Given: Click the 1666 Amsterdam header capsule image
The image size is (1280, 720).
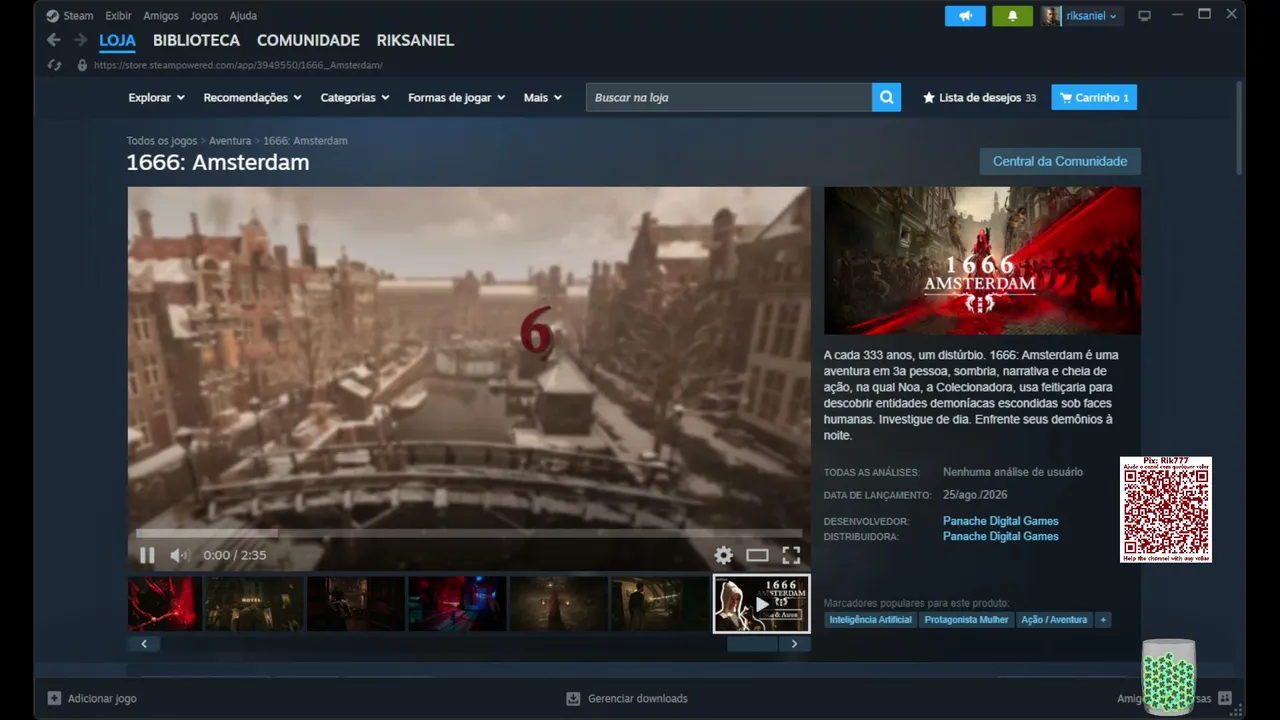Looking at the screenshot, I should (982, 261).
